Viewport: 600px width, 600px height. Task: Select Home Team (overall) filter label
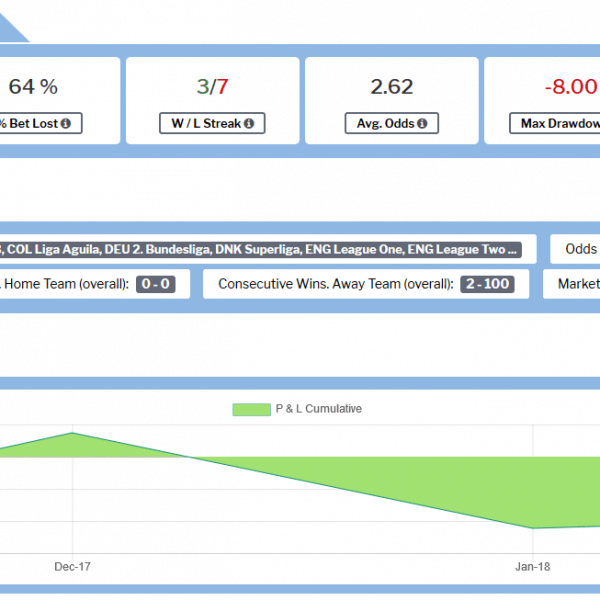[65, 284]
